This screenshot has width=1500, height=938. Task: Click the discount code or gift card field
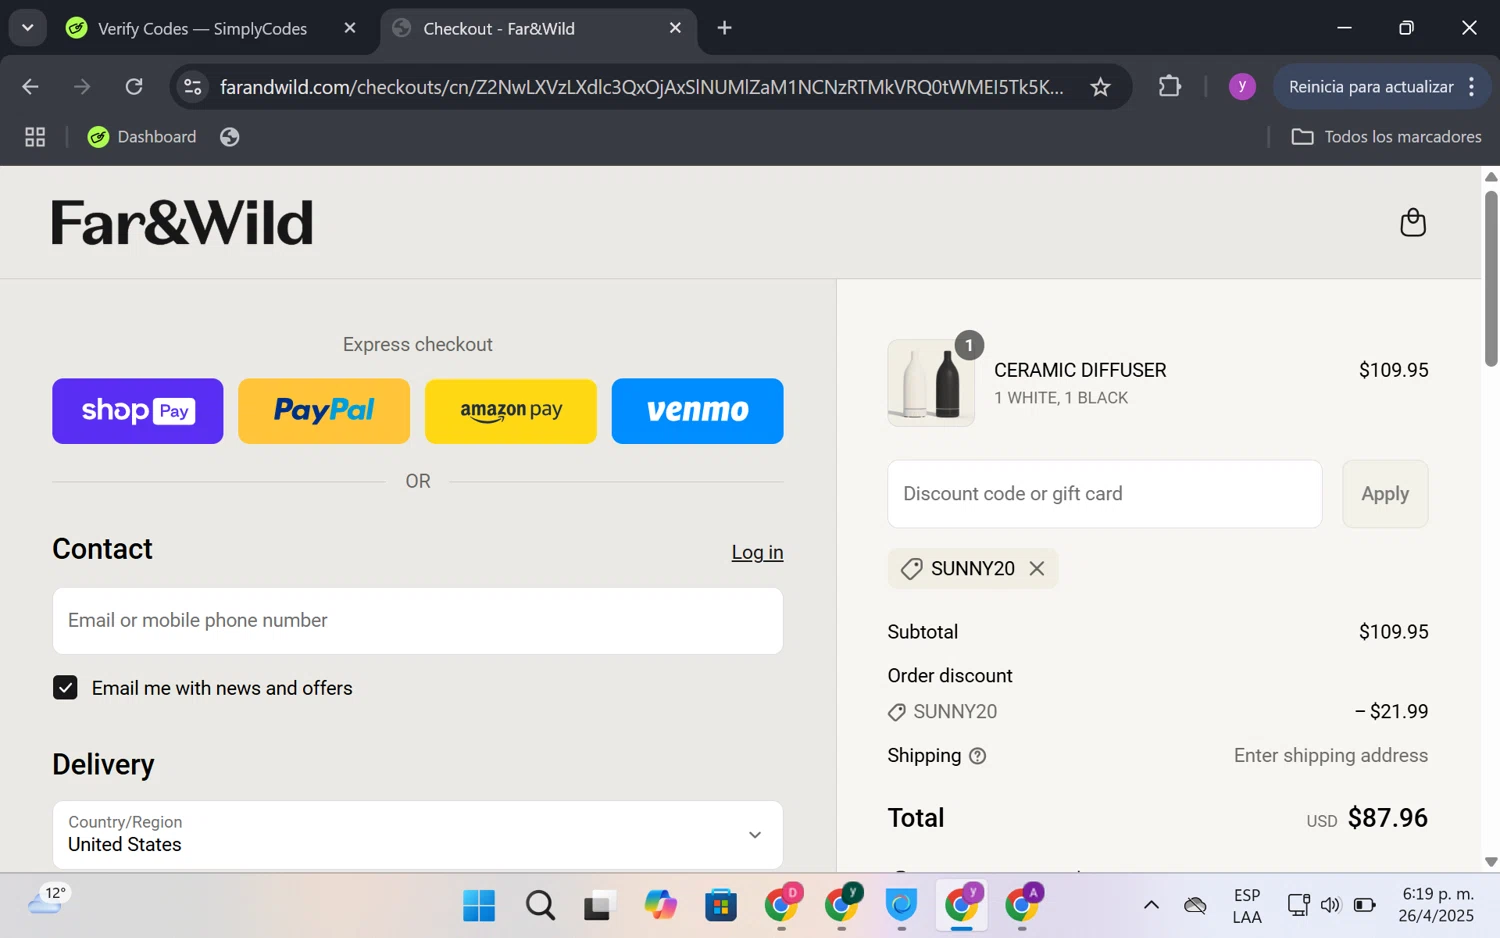coord(1105,494)
